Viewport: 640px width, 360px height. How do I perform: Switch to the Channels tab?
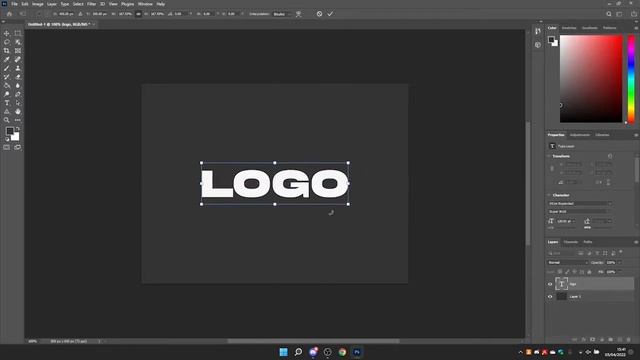click(571, 242)
